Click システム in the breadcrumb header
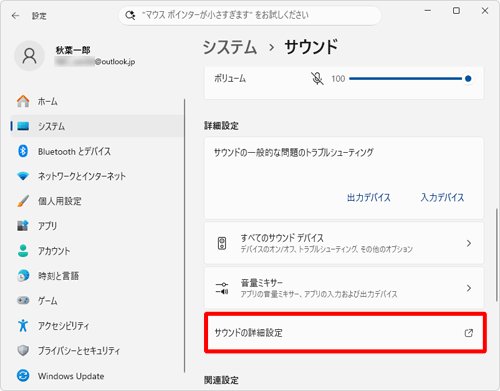 (x=230, y=47)
